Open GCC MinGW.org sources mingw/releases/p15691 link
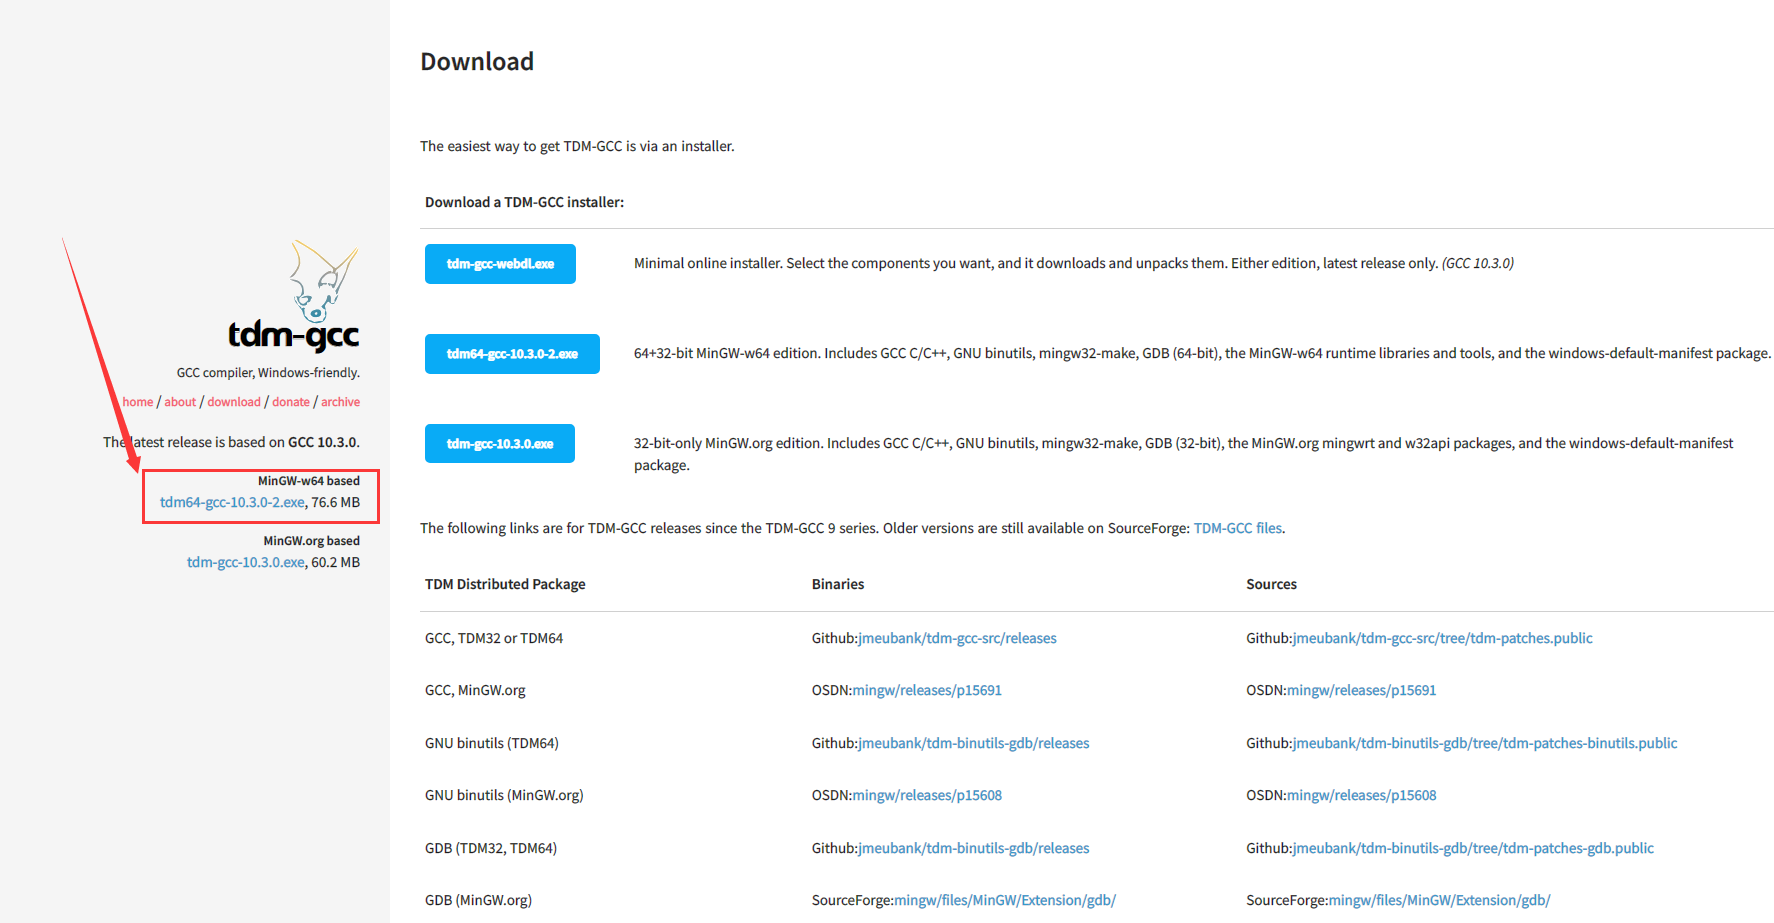 [x=1362, y=690]
